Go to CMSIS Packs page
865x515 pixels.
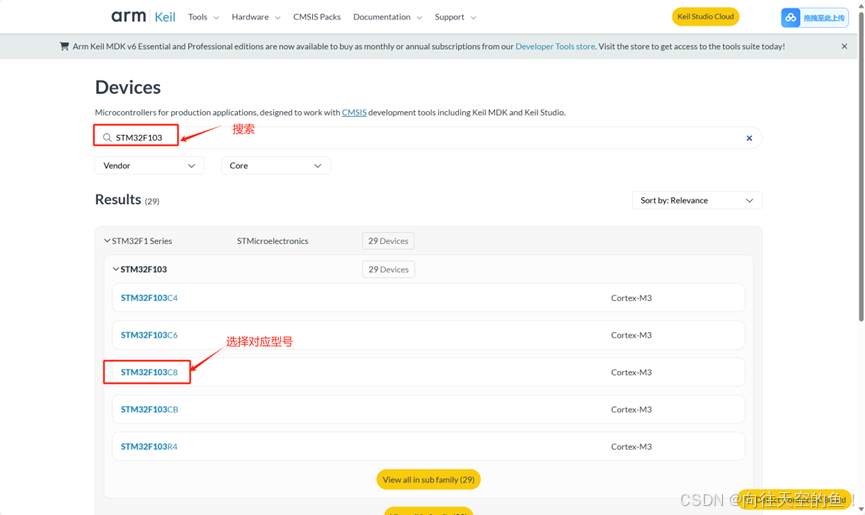[x=317, y=17]
